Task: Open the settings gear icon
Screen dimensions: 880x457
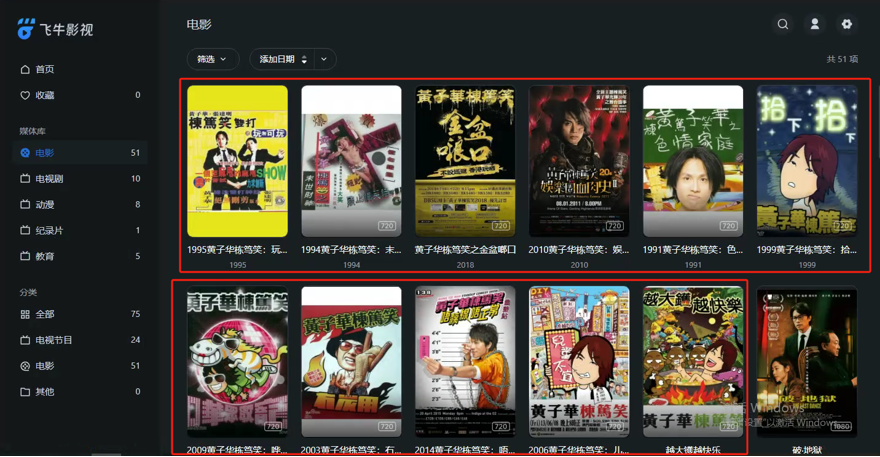Action: (x=846, y=24)
